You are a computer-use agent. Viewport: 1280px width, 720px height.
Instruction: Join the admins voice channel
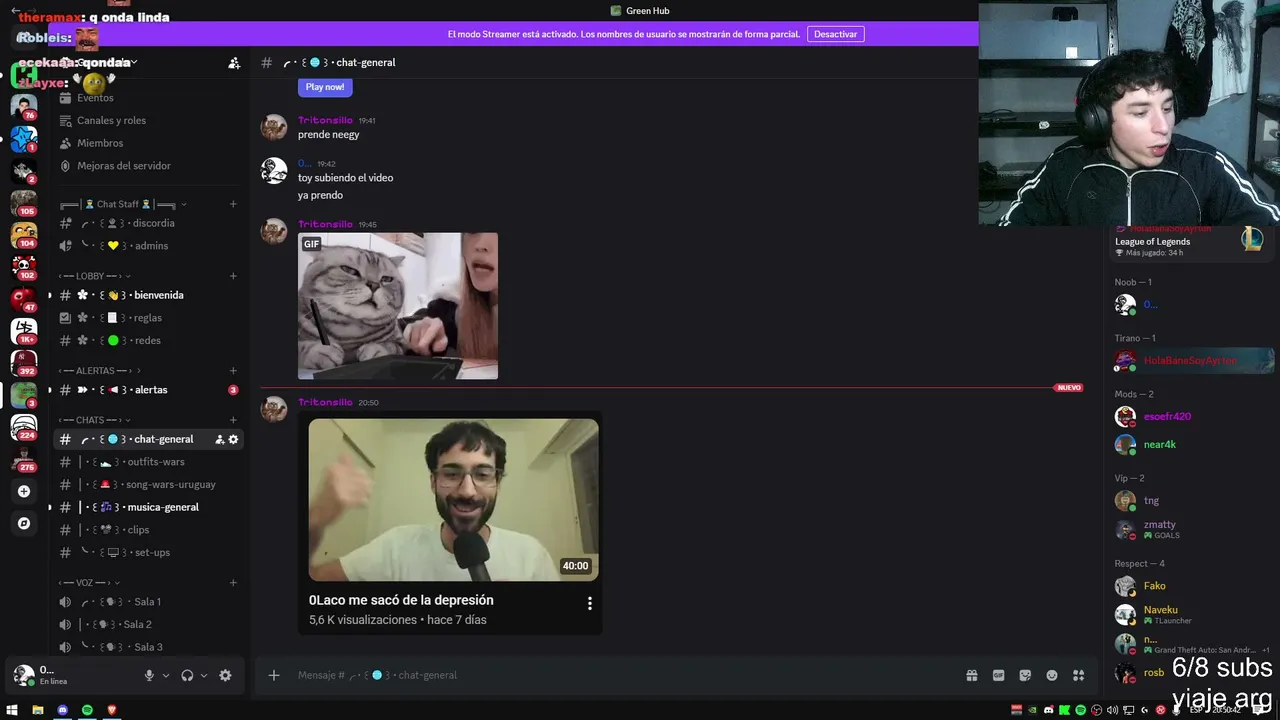pos(148,246)
